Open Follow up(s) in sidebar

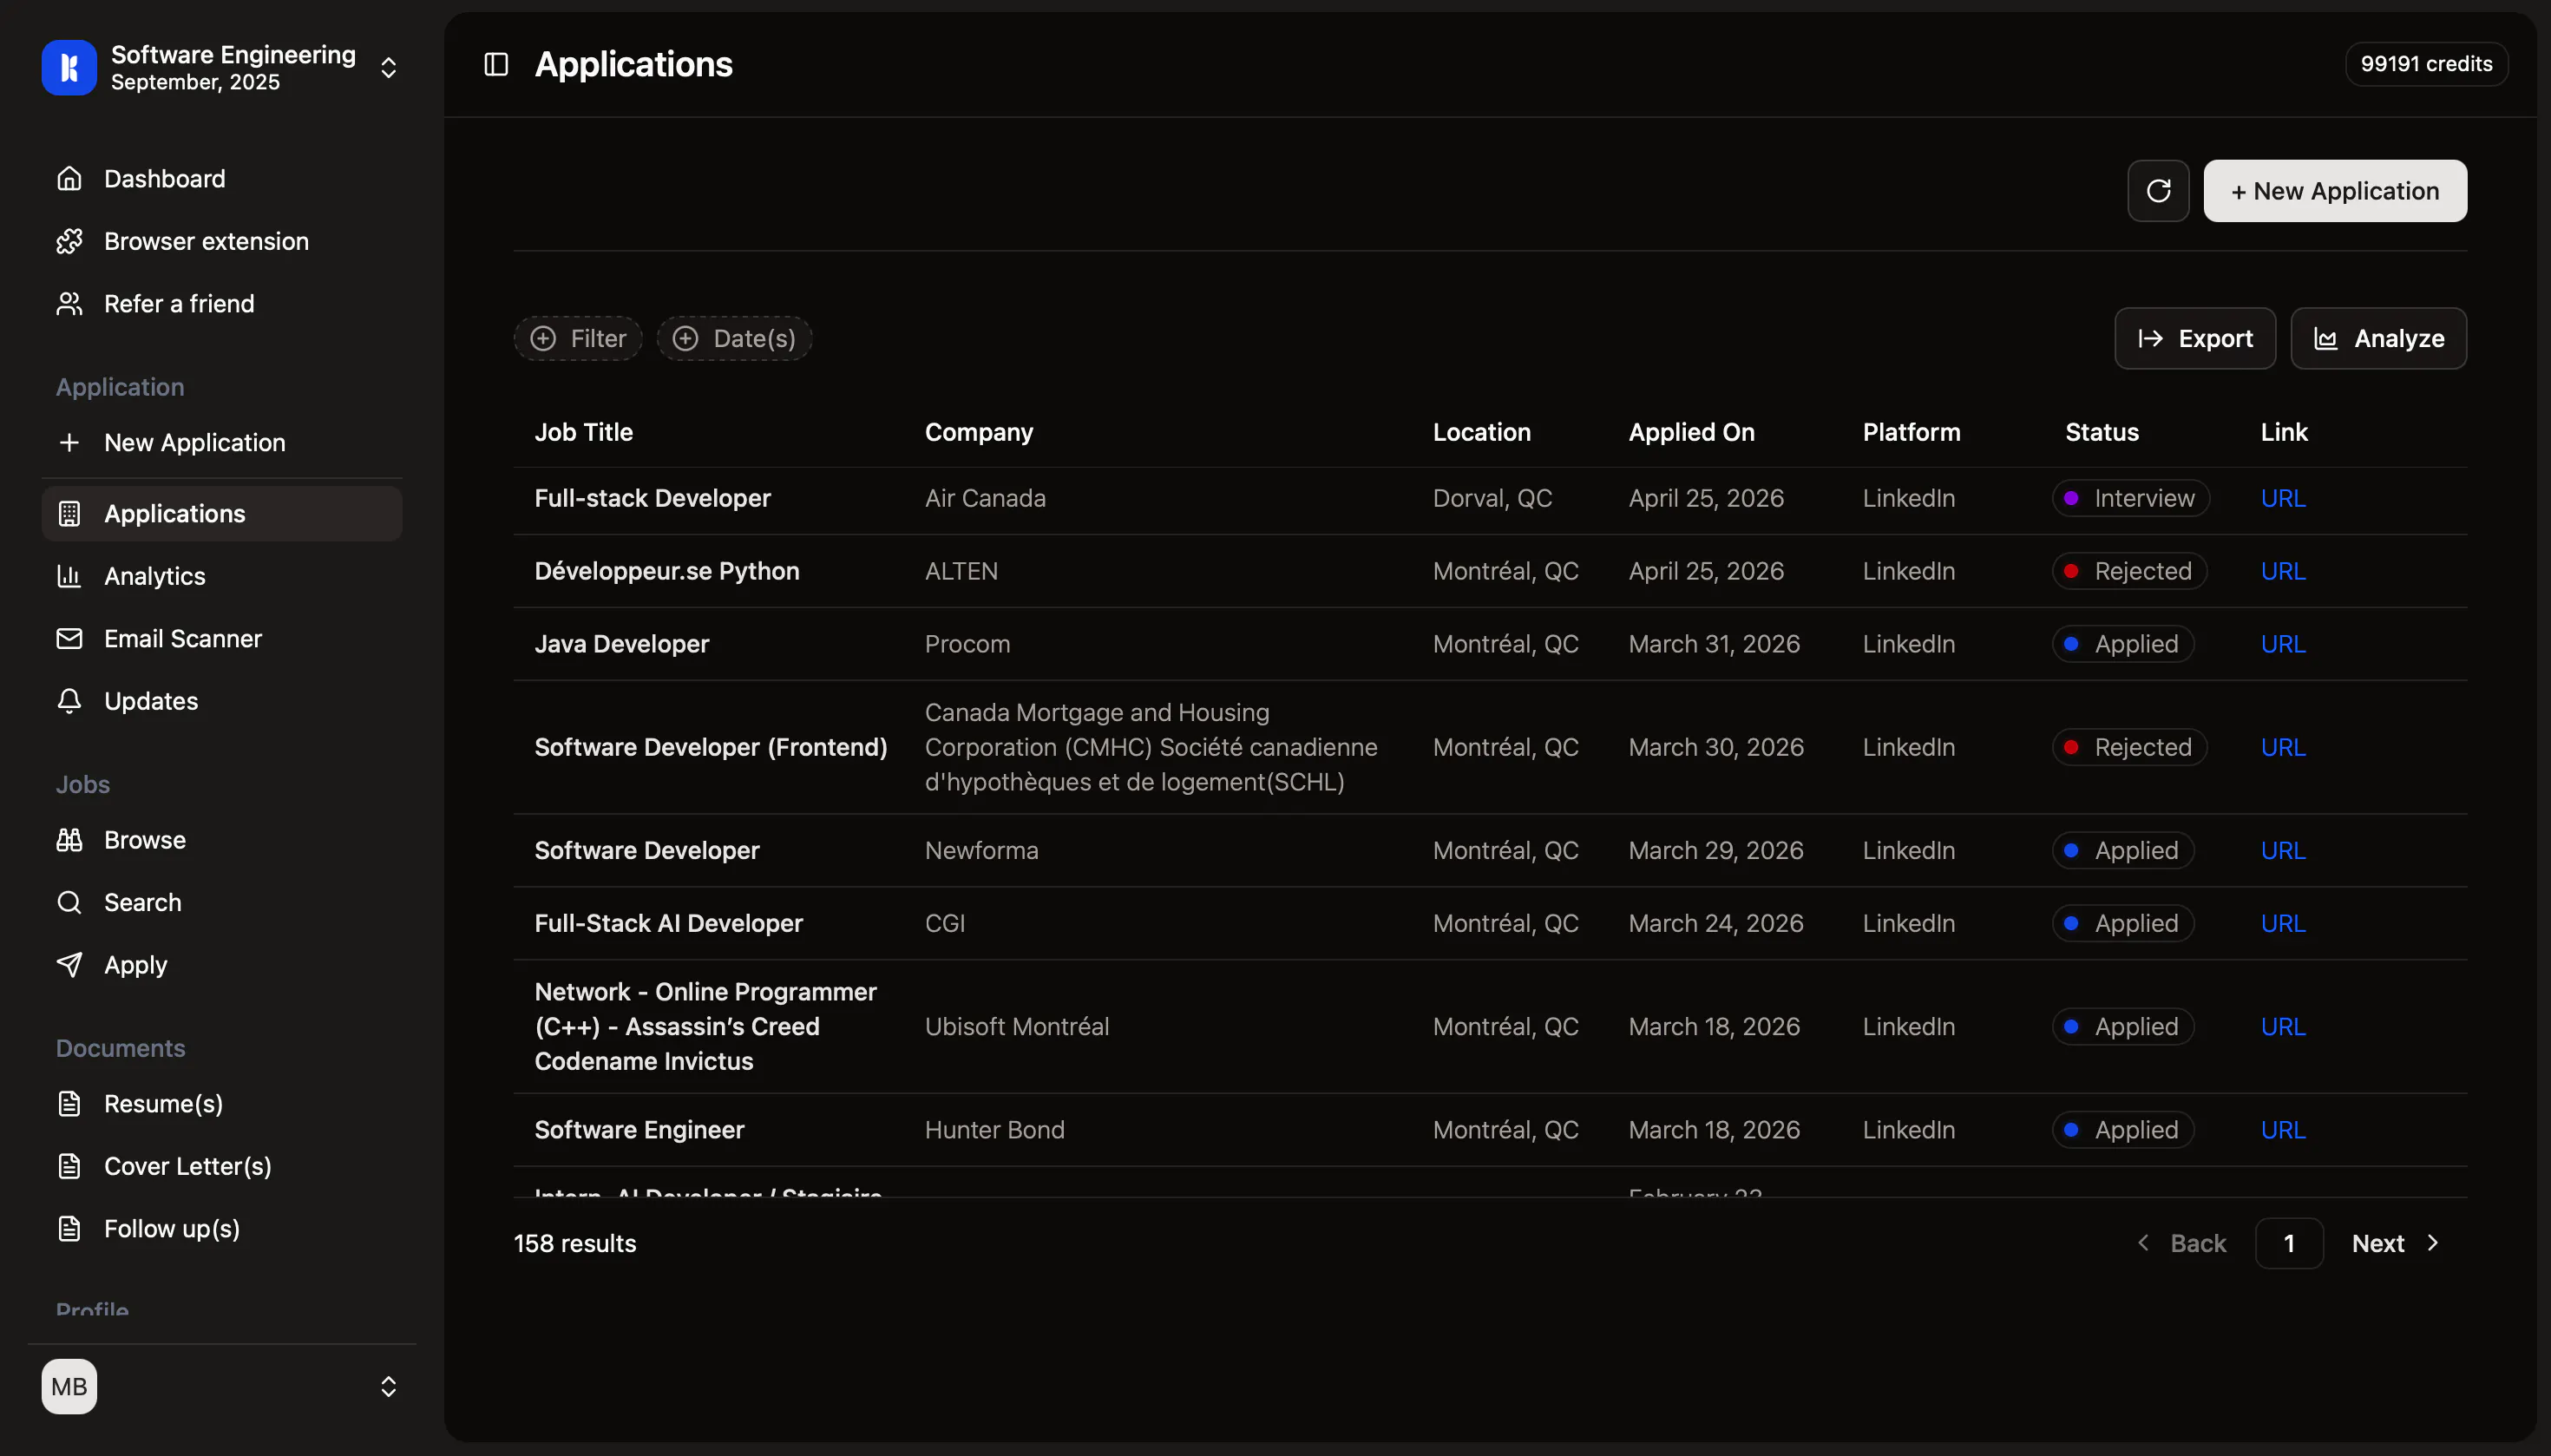click(222, 1228)
